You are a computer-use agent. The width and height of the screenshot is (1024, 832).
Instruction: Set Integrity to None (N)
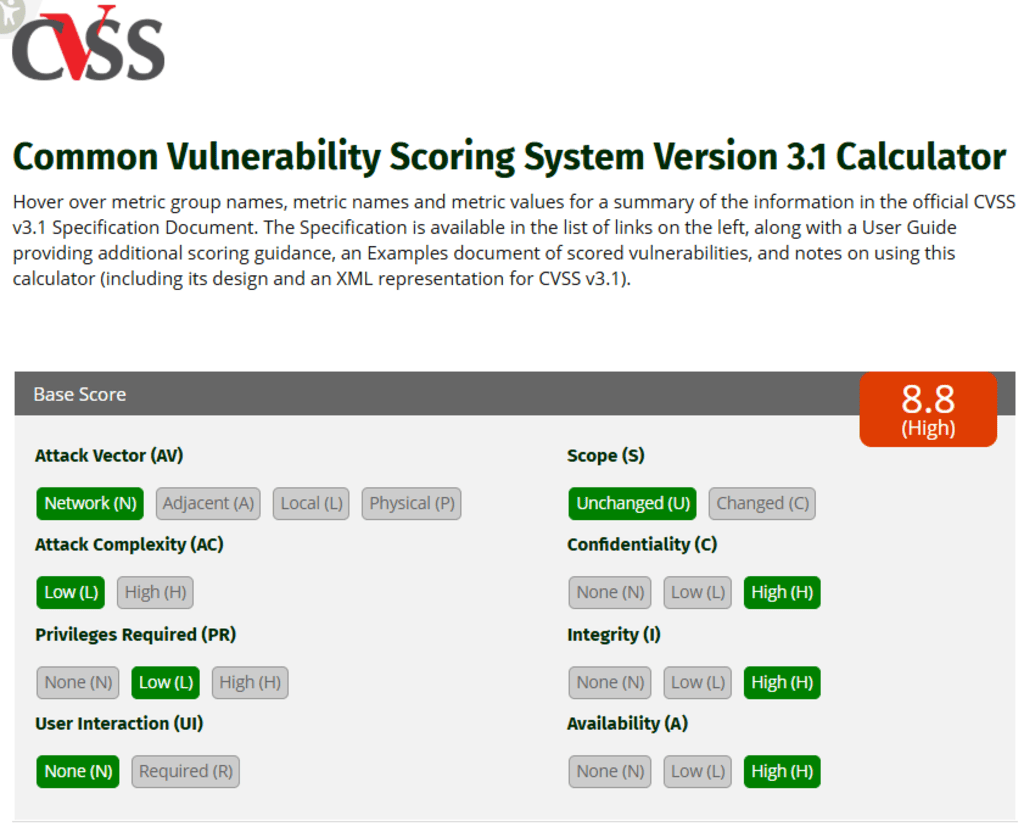[x=610, y=682]
